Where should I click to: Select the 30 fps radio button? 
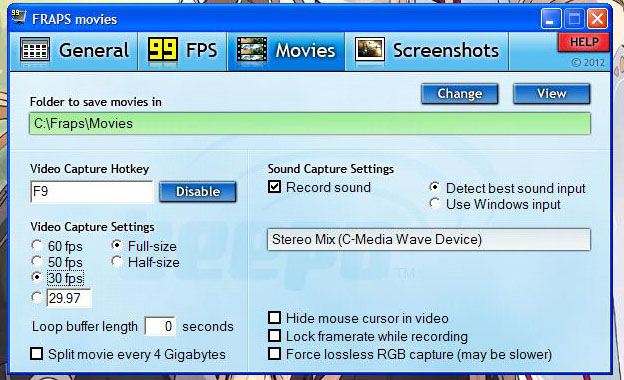[x=37, y=277]
